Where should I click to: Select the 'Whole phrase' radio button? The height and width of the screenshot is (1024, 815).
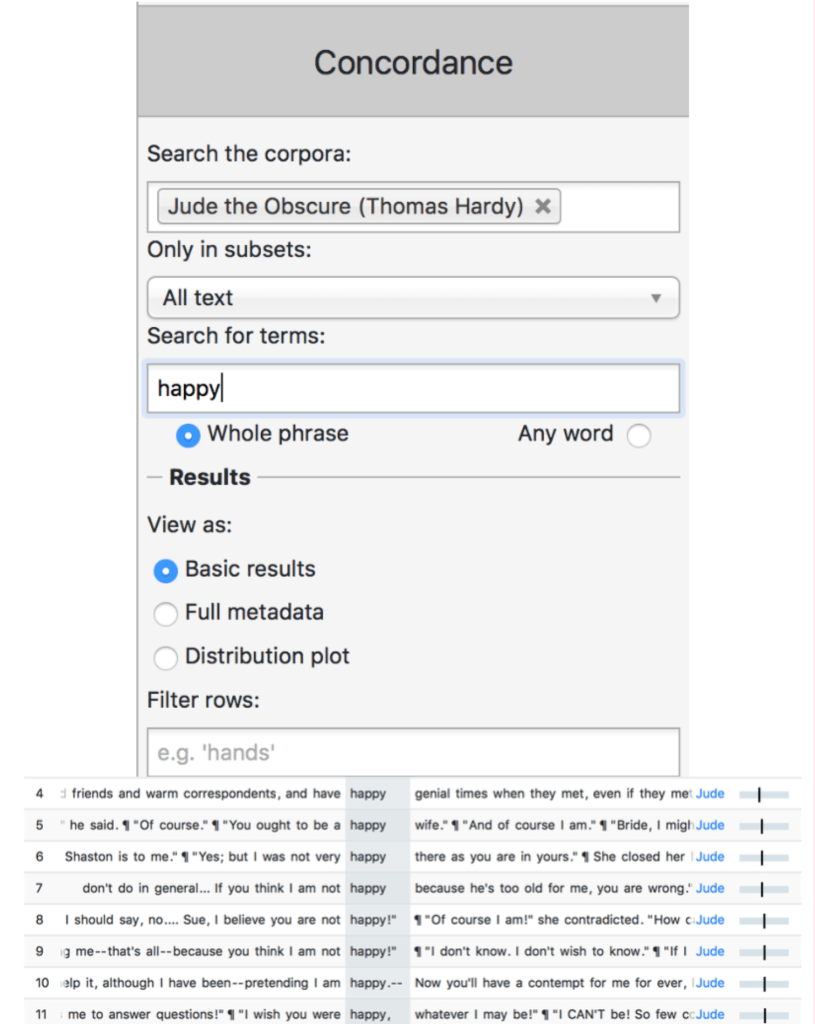click(187, 435)
